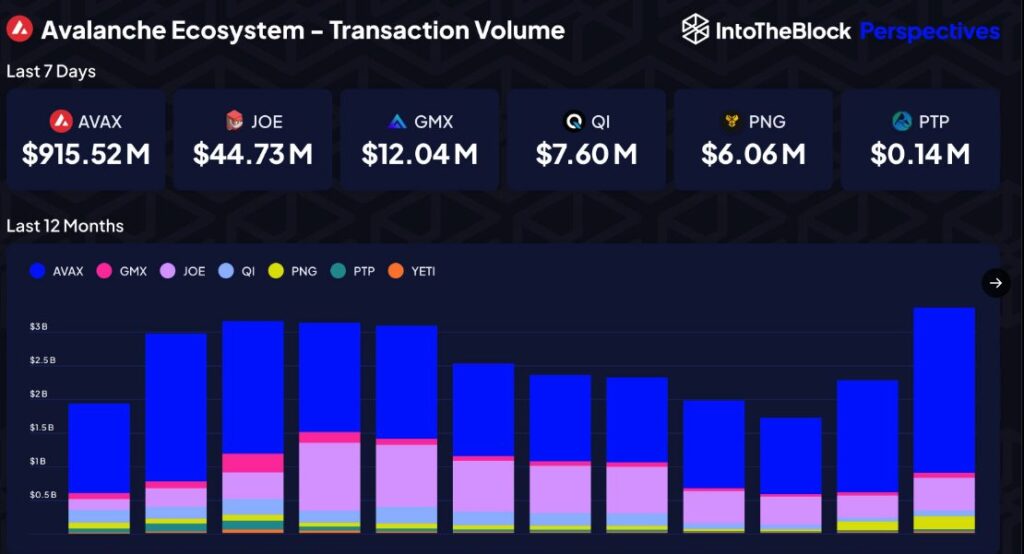Click the QI token icon

[572, 122]
